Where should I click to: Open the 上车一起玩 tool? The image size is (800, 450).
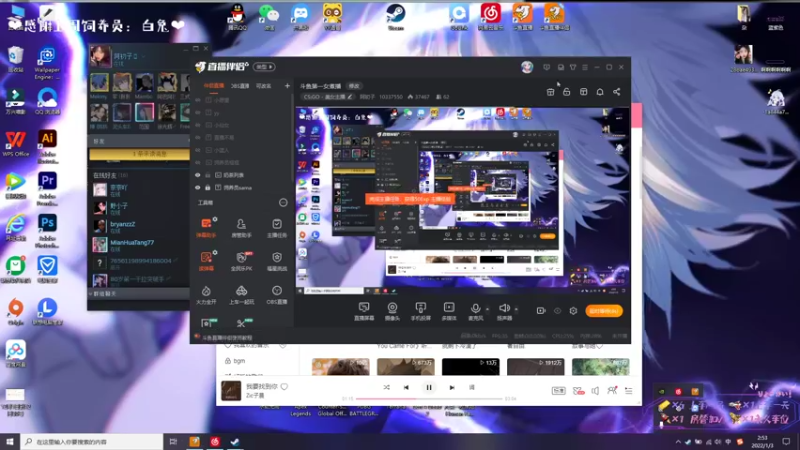(x=241, y=294)
